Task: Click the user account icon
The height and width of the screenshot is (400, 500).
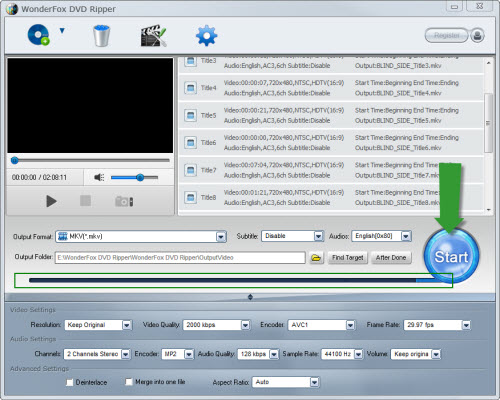Action: point(477,35)
